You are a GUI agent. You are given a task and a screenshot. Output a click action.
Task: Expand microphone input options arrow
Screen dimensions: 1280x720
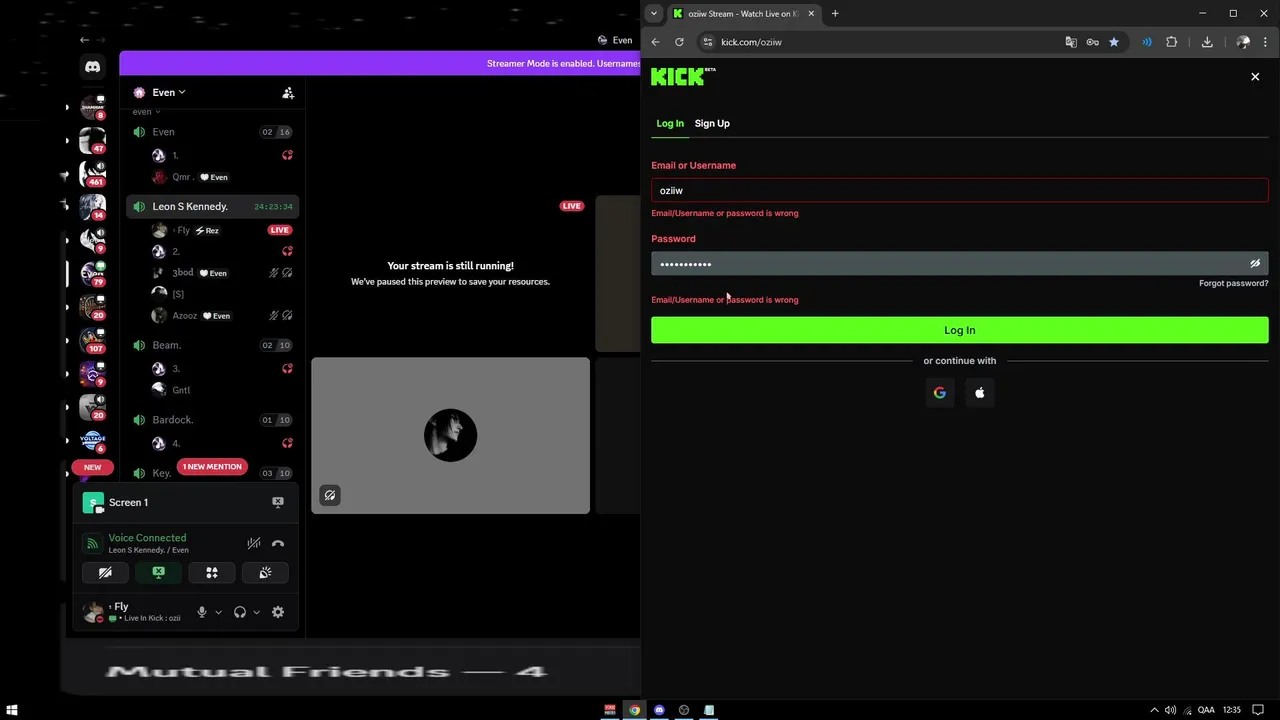point(218,612)
